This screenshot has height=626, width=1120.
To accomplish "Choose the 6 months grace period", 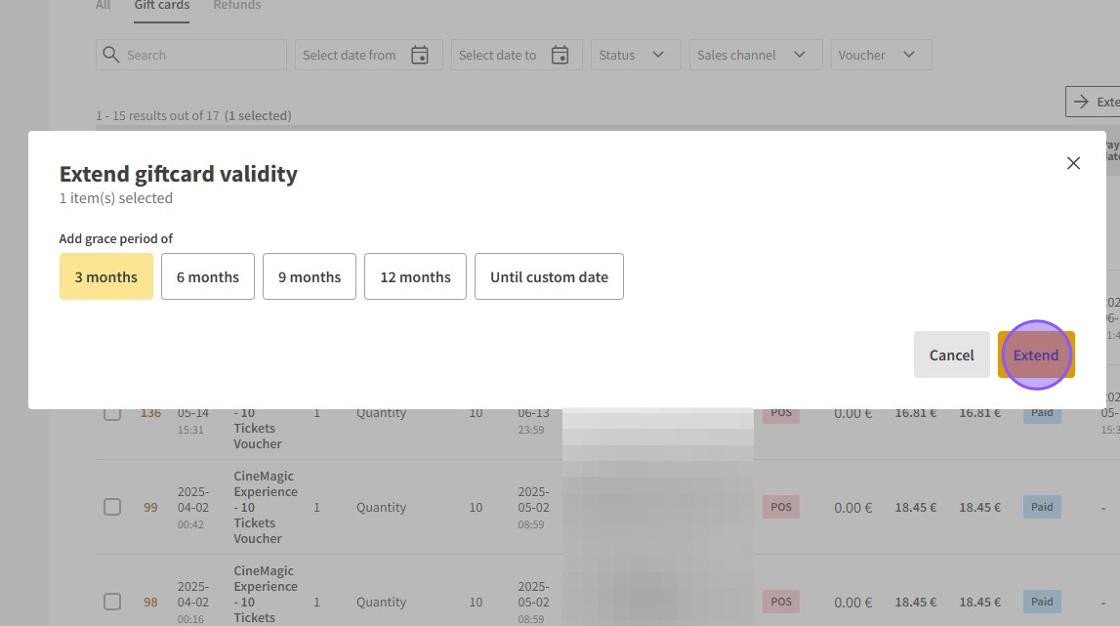I will tap(208, 276).
